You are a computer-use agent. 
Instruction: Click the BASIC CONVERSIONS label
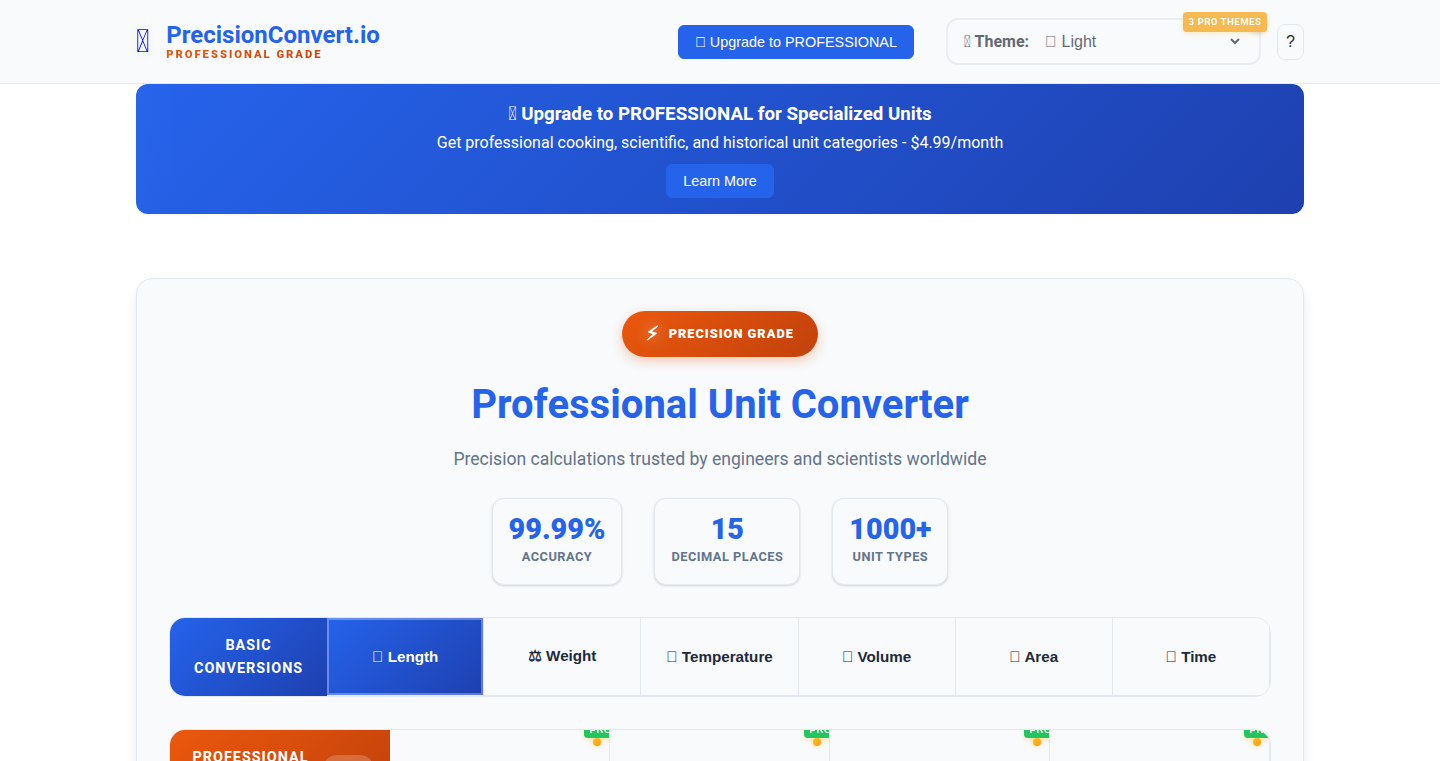tap(248, 656)
